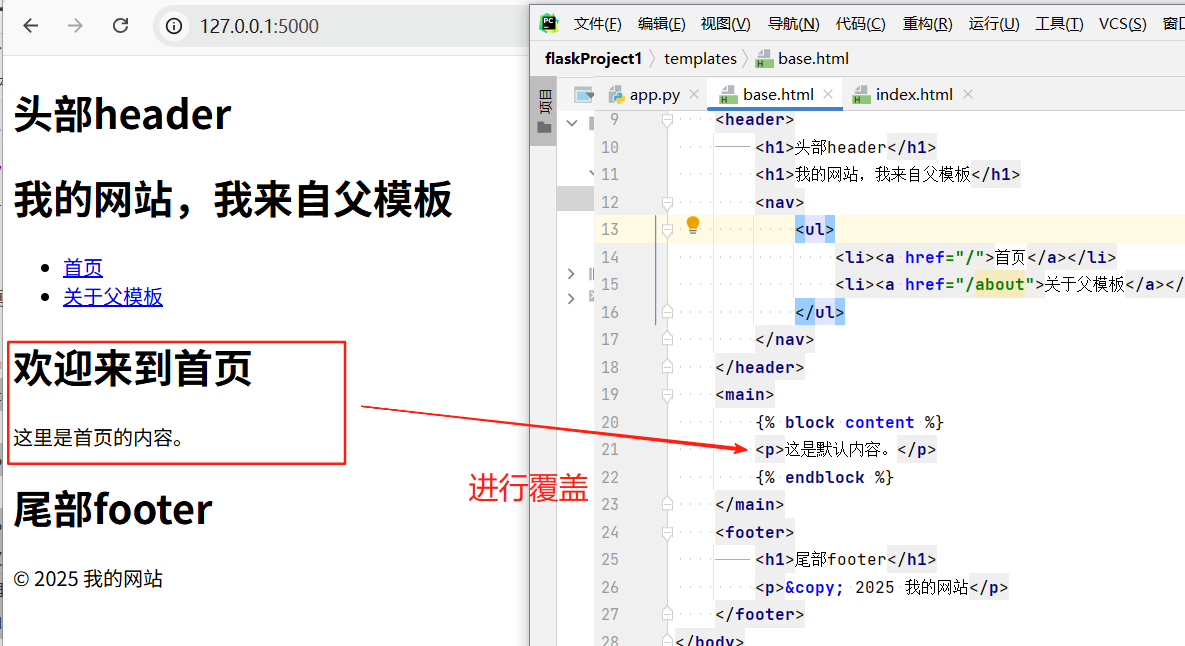Click the highlighted closing </ul> tag on line 16
This screenshot has height=646, width=1185.
point(819,312)
